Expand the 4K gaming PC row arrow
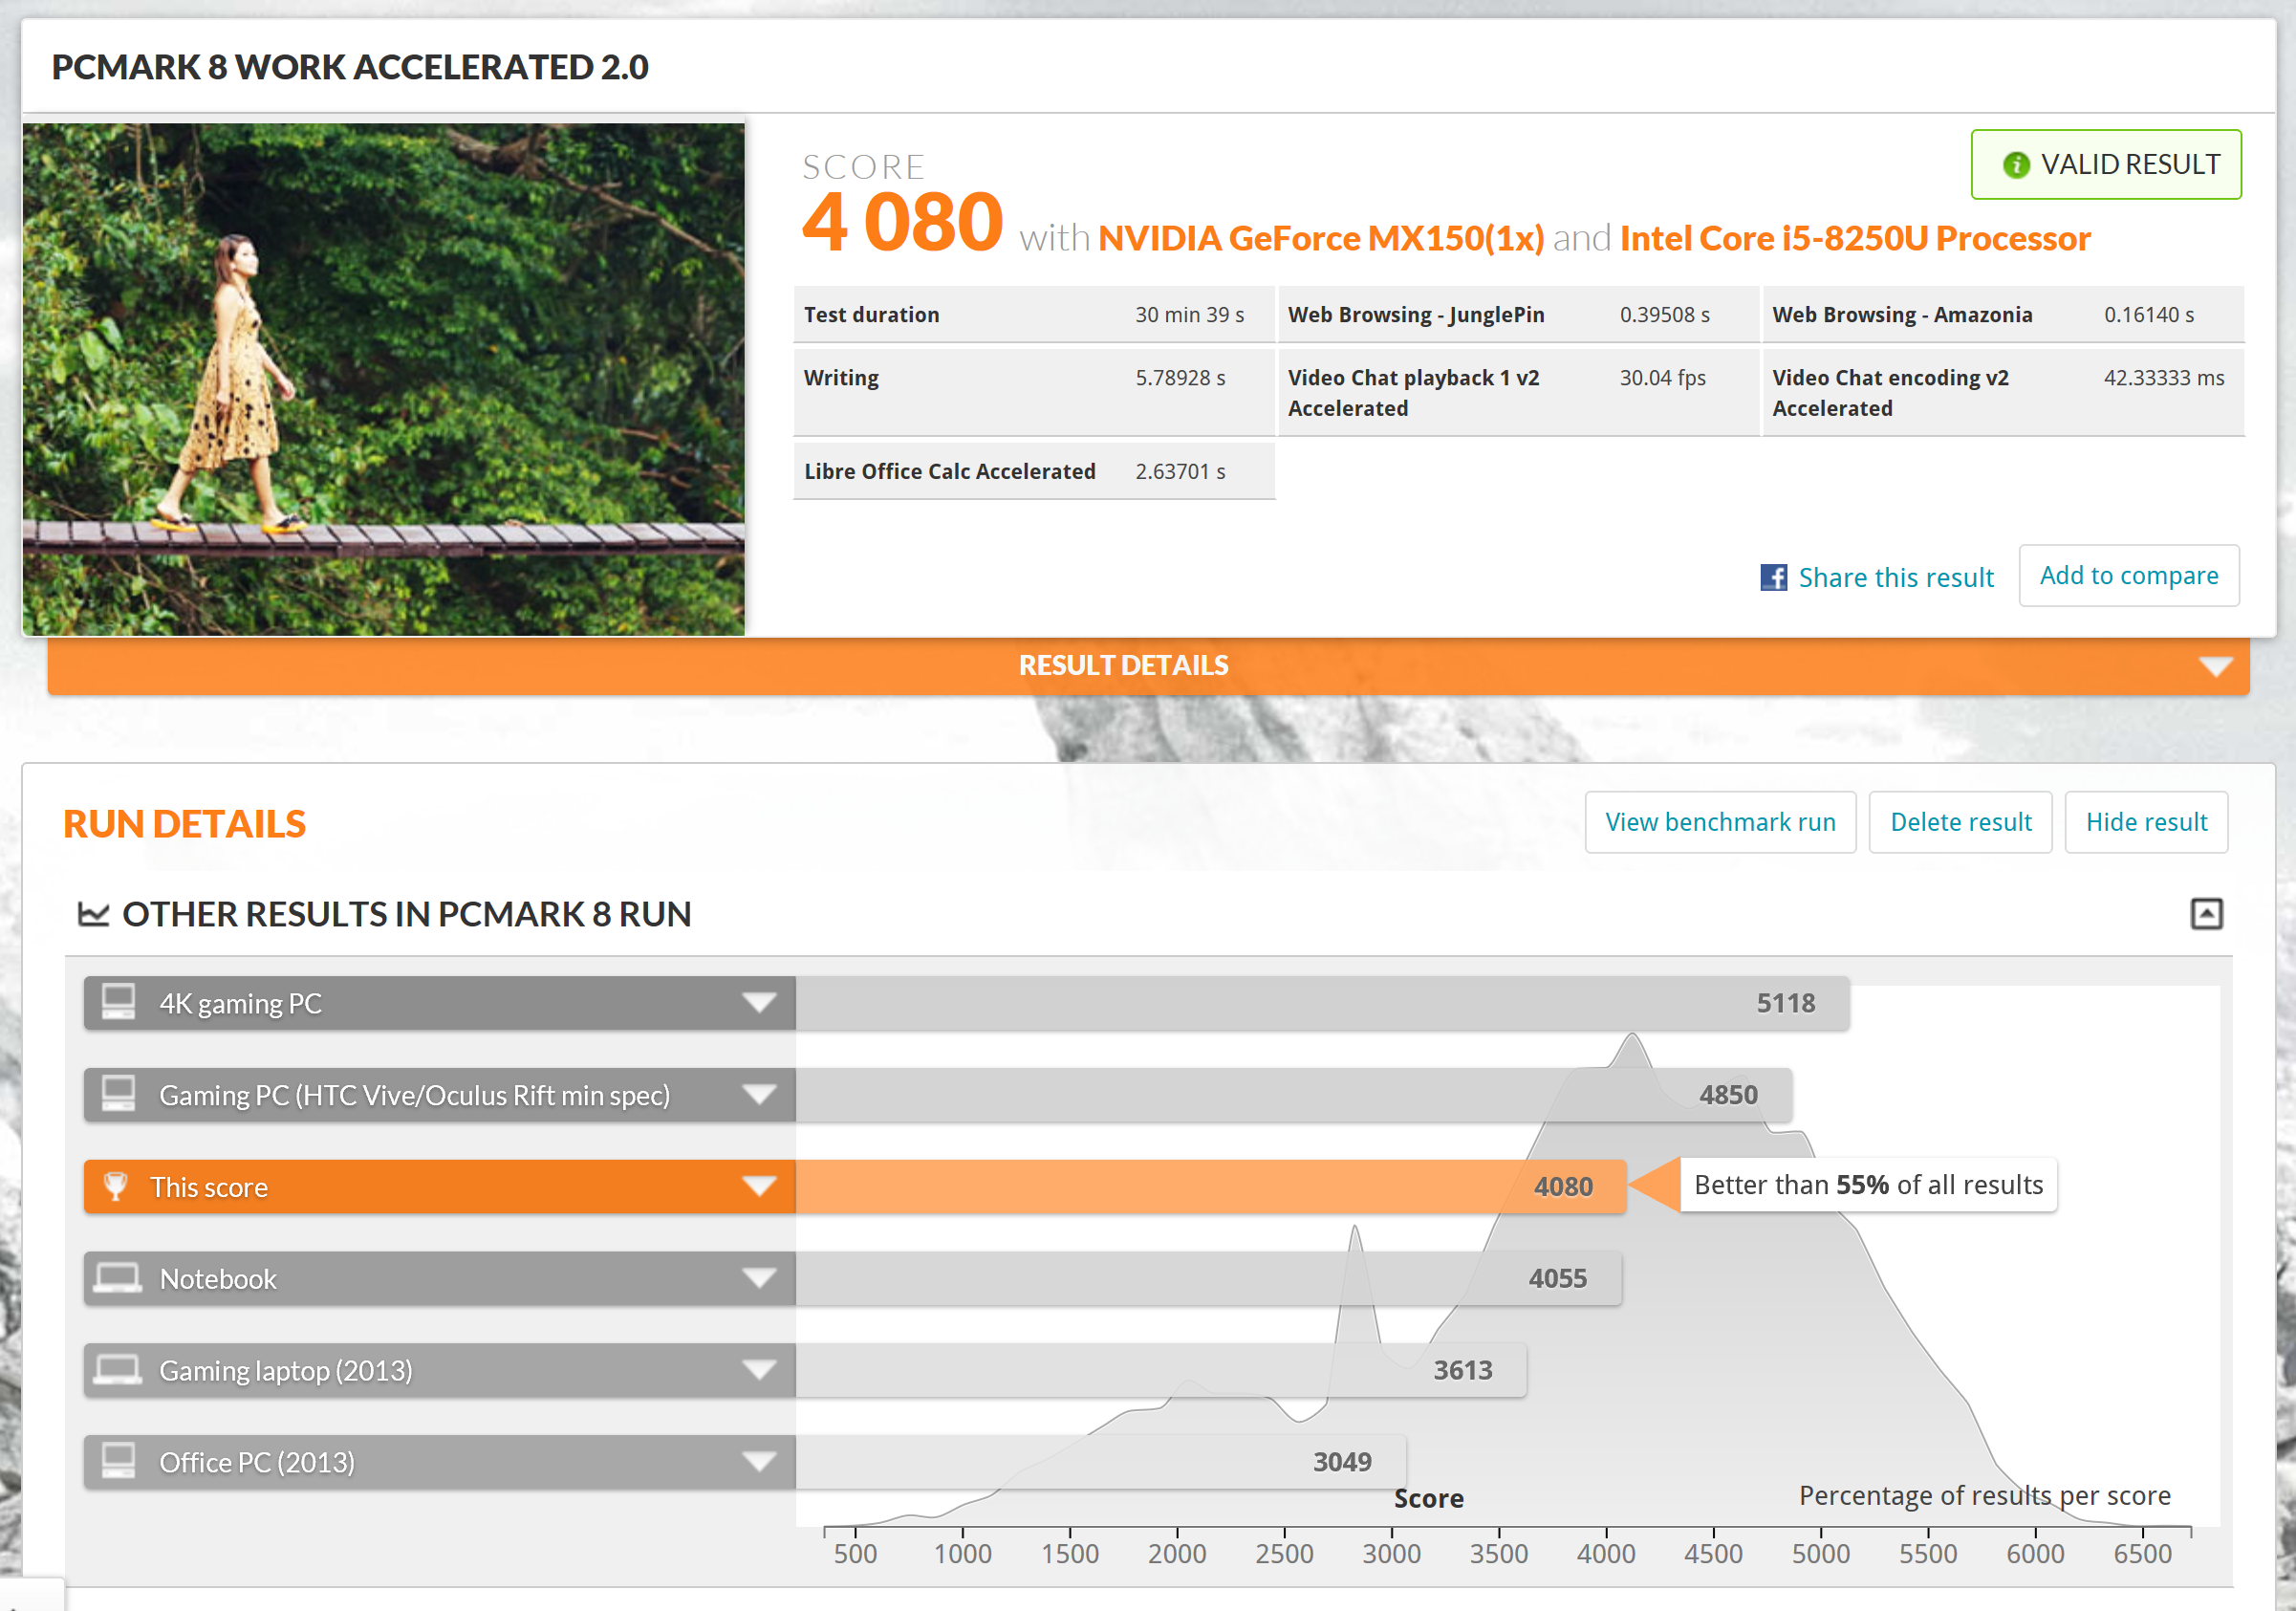 [x=759, y=1003]
